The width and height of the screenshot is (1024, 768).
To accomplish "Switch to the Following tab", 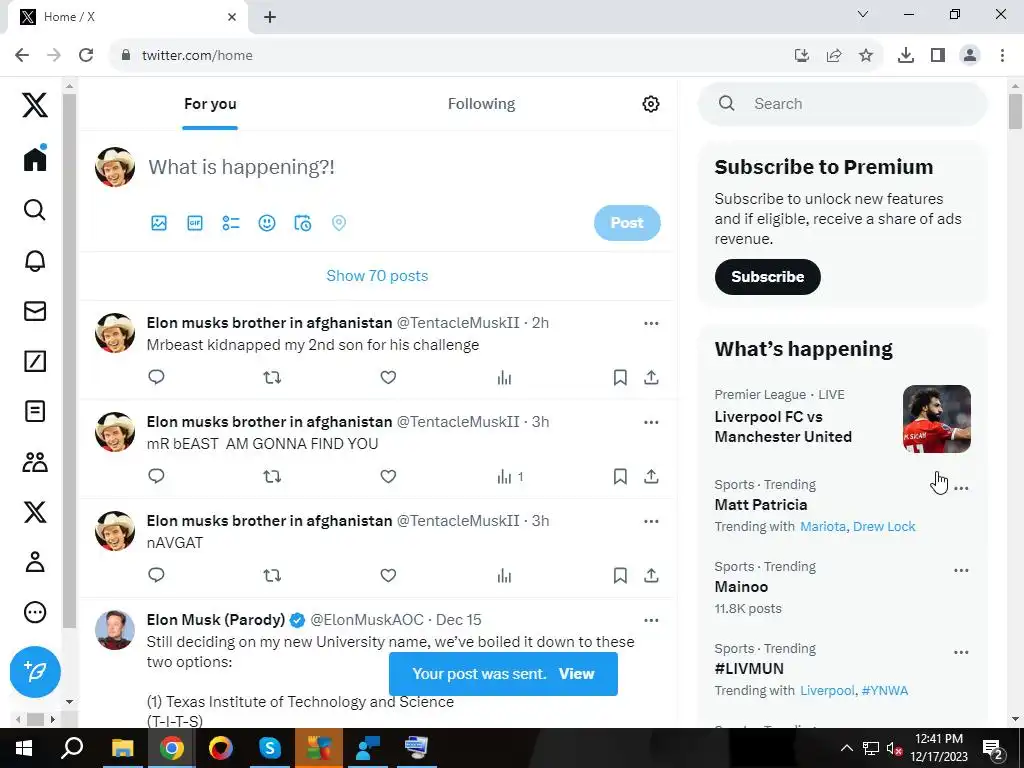I will point(481,104).
